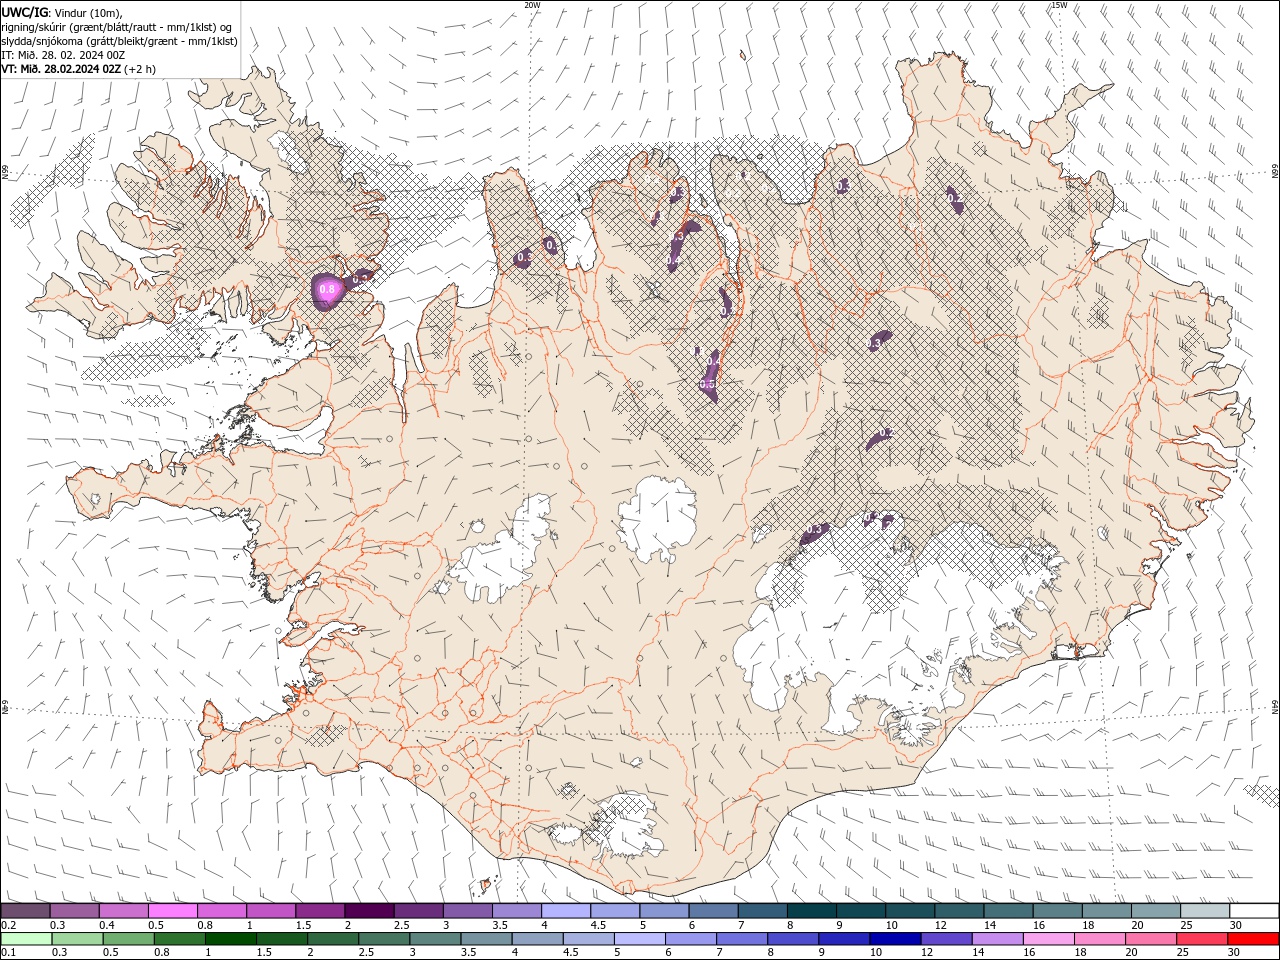The image size is (1280, 960).
Task: Select the violet 12 swatch in lower legend
Action: (947, 939)
